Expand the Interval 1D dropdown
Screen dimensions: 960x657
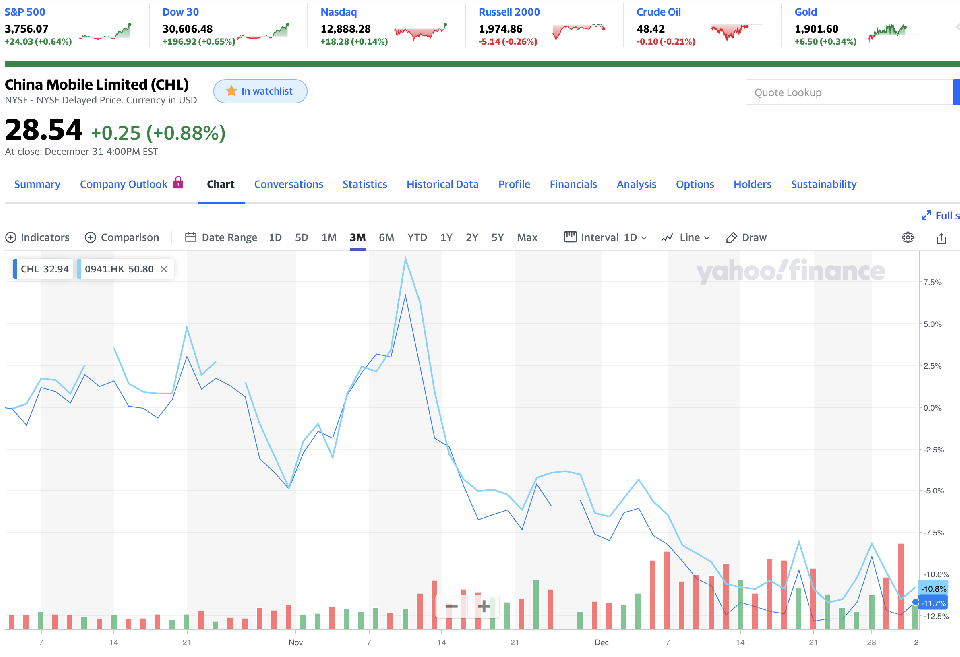pos(605,238)
